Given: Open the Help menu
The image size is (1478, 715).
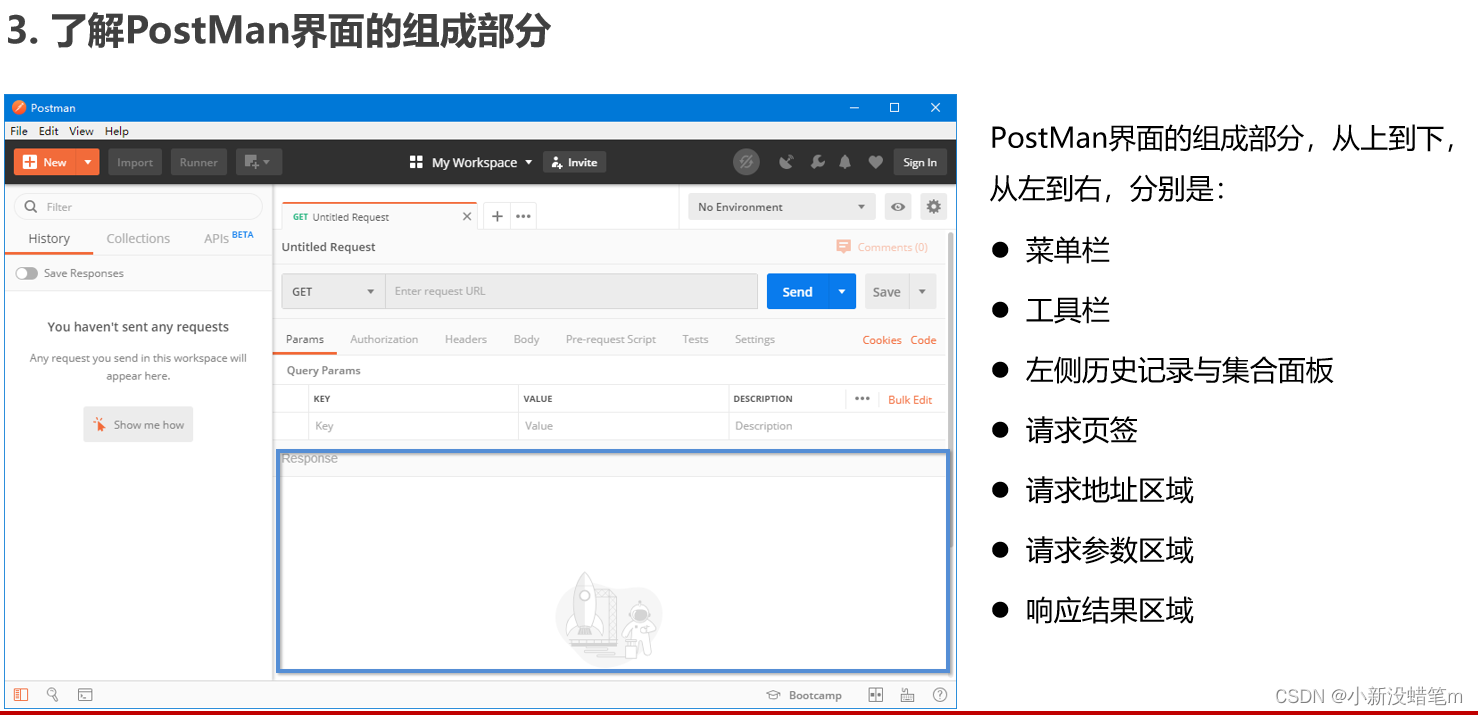Looking at the screenshot, I should (x=117, y=131).
